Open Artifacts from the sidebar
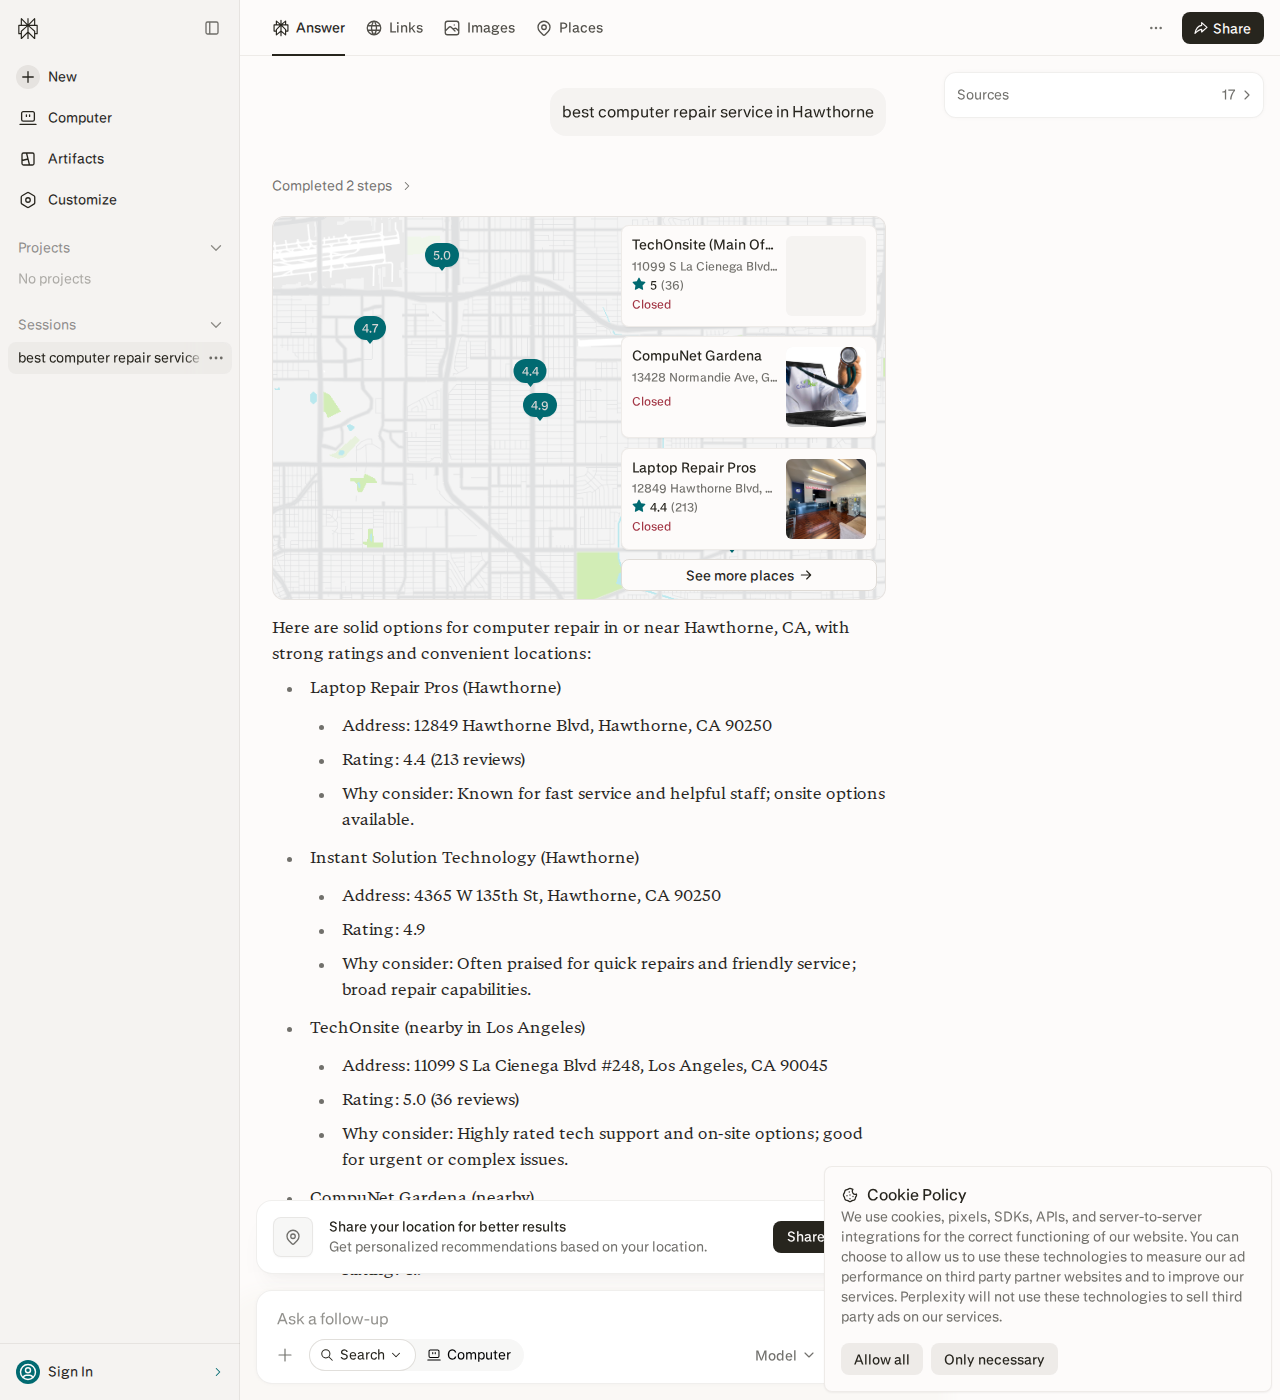 click(x=61, y=159)
